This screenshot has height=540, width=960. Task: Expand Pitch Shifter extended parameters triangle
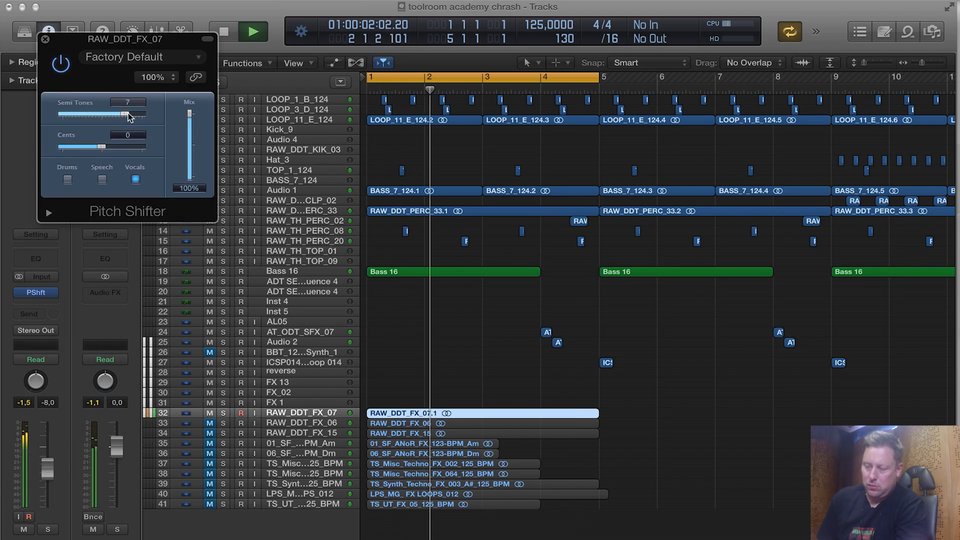tap(49, 213)
